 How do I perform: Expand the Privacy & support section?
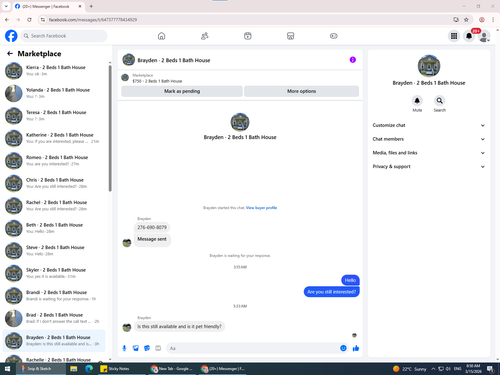[x=429, y=166]
